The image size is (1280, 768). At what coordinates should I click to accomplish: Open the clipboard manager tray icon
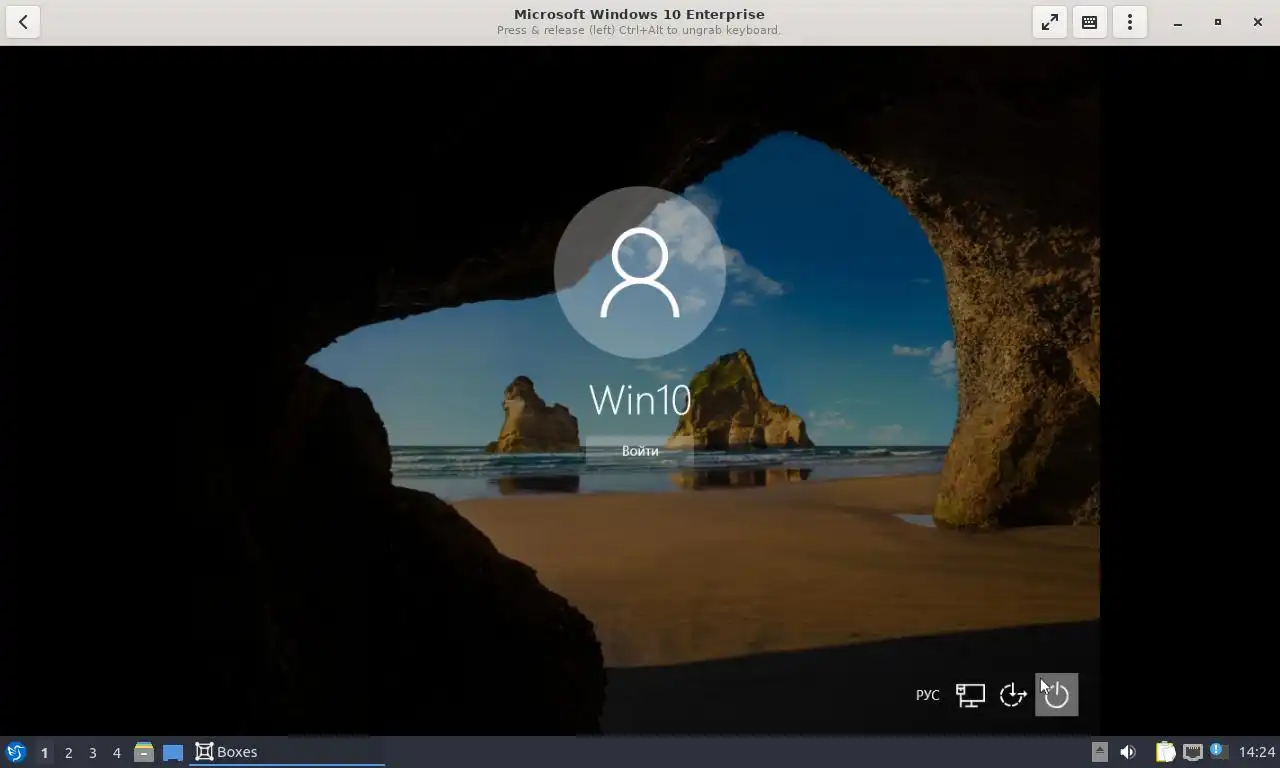[x=1166, y=752]
